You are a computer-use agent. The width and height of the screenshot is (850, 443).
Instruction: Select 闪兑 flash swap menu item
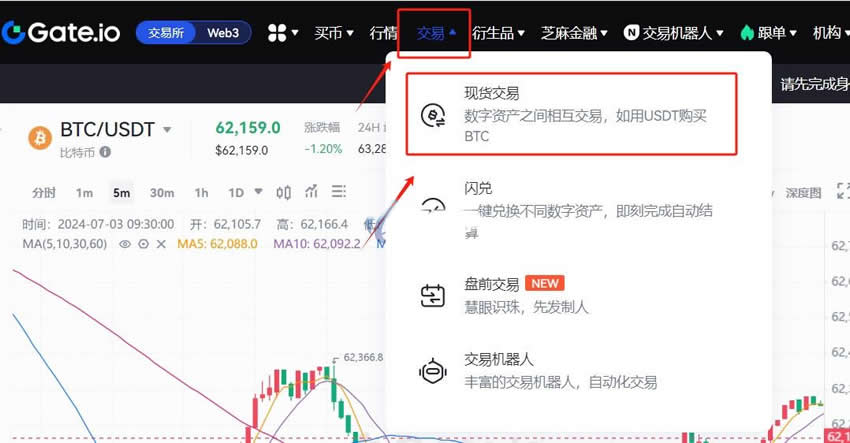pos(571,210)
